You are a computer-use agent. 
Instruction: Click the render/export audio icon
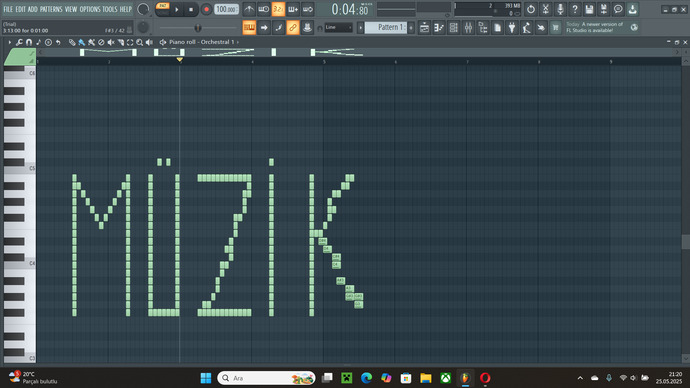[x=604, y=9]
